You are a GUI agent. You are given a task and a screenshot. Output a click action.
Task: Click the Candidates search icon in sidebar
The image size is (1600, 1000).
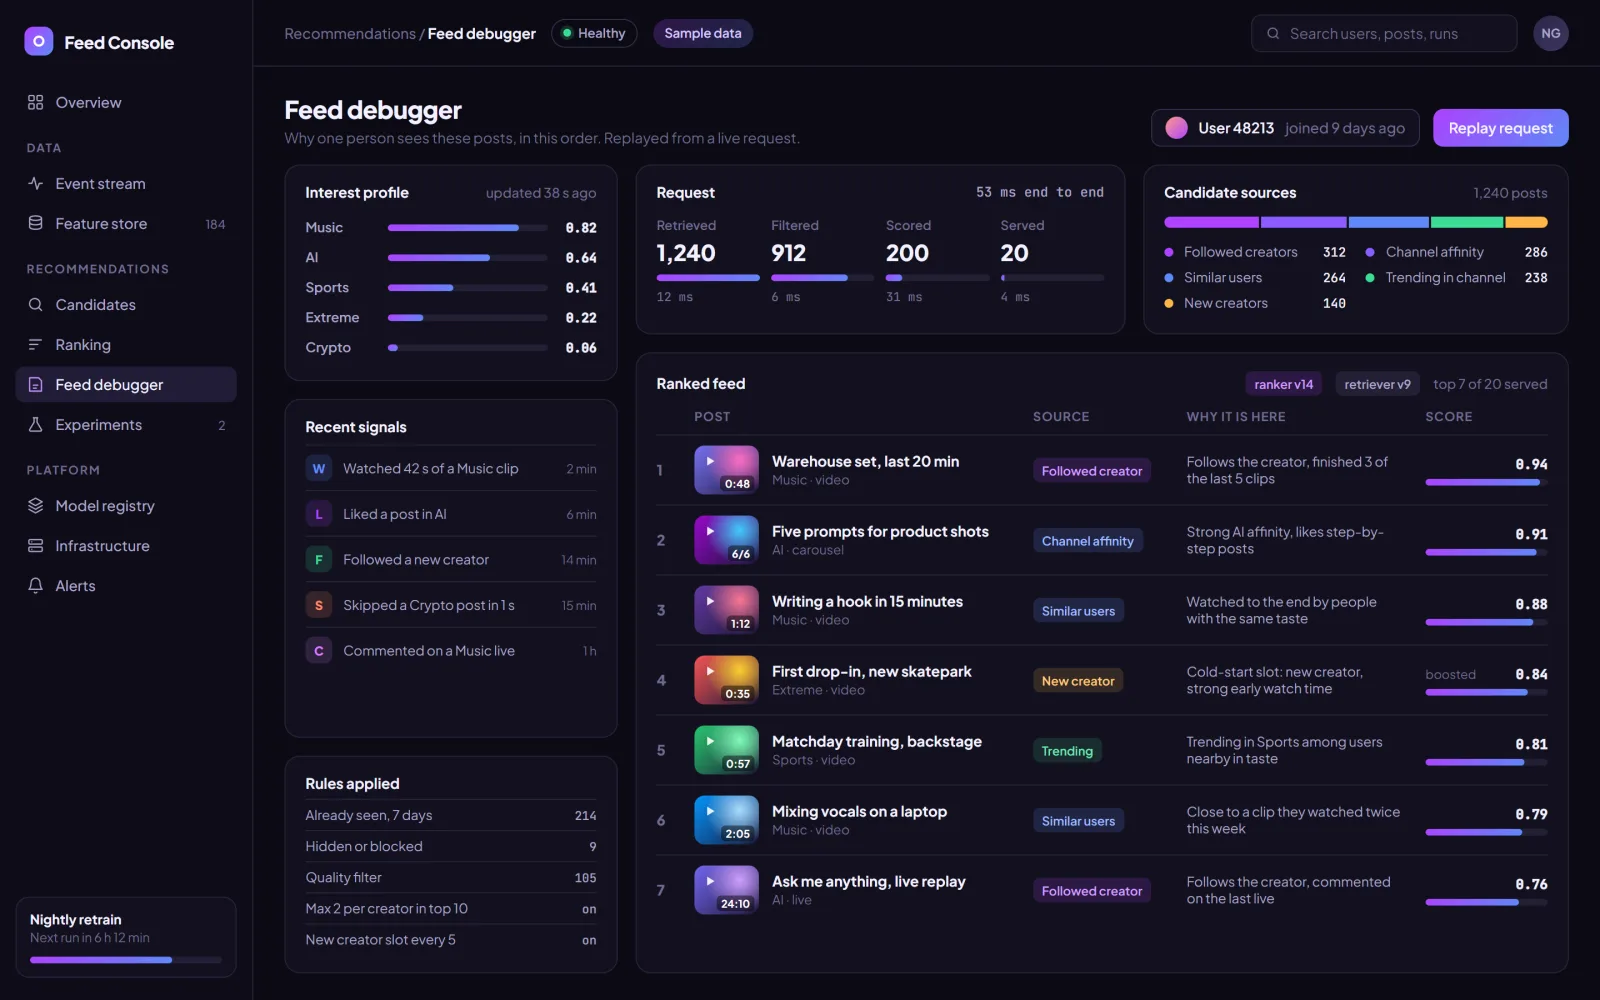coord(36,304)
